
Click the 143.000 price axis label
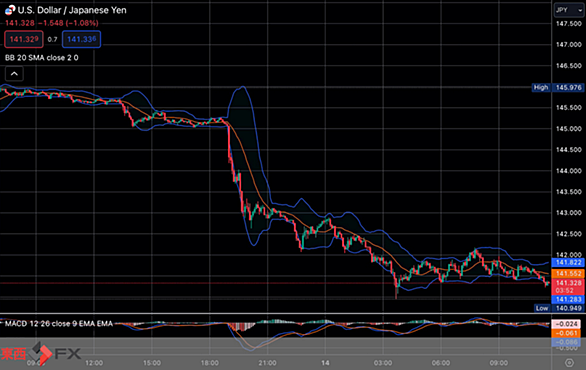point(569,213)
